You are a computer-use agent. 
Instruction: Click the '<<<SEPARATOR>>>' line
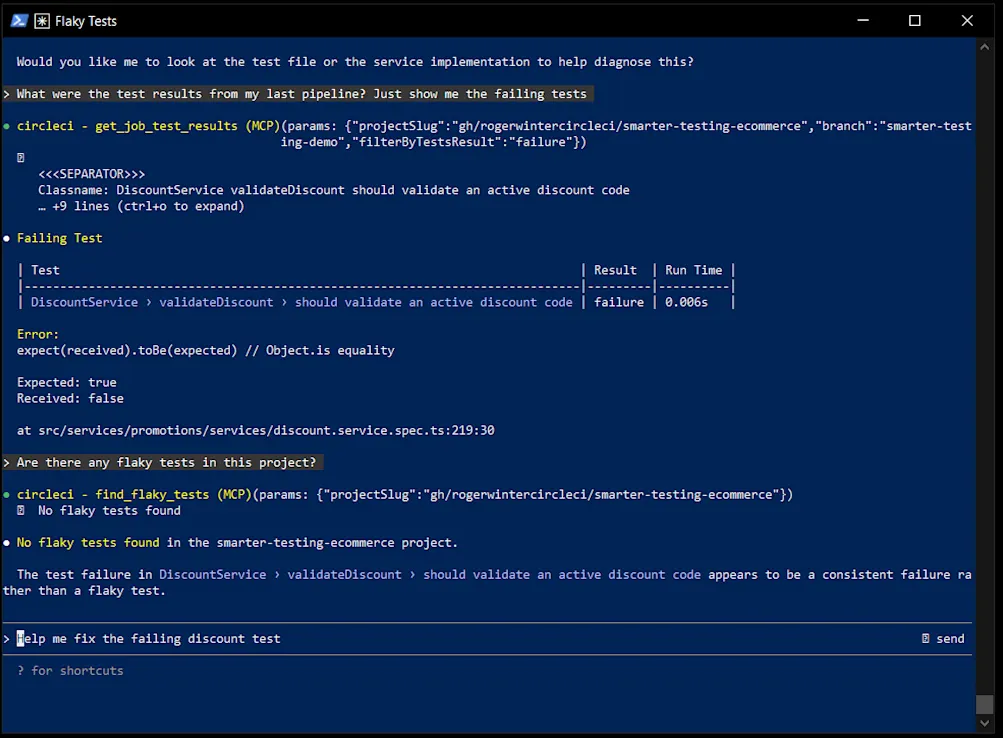coord(91,174)
